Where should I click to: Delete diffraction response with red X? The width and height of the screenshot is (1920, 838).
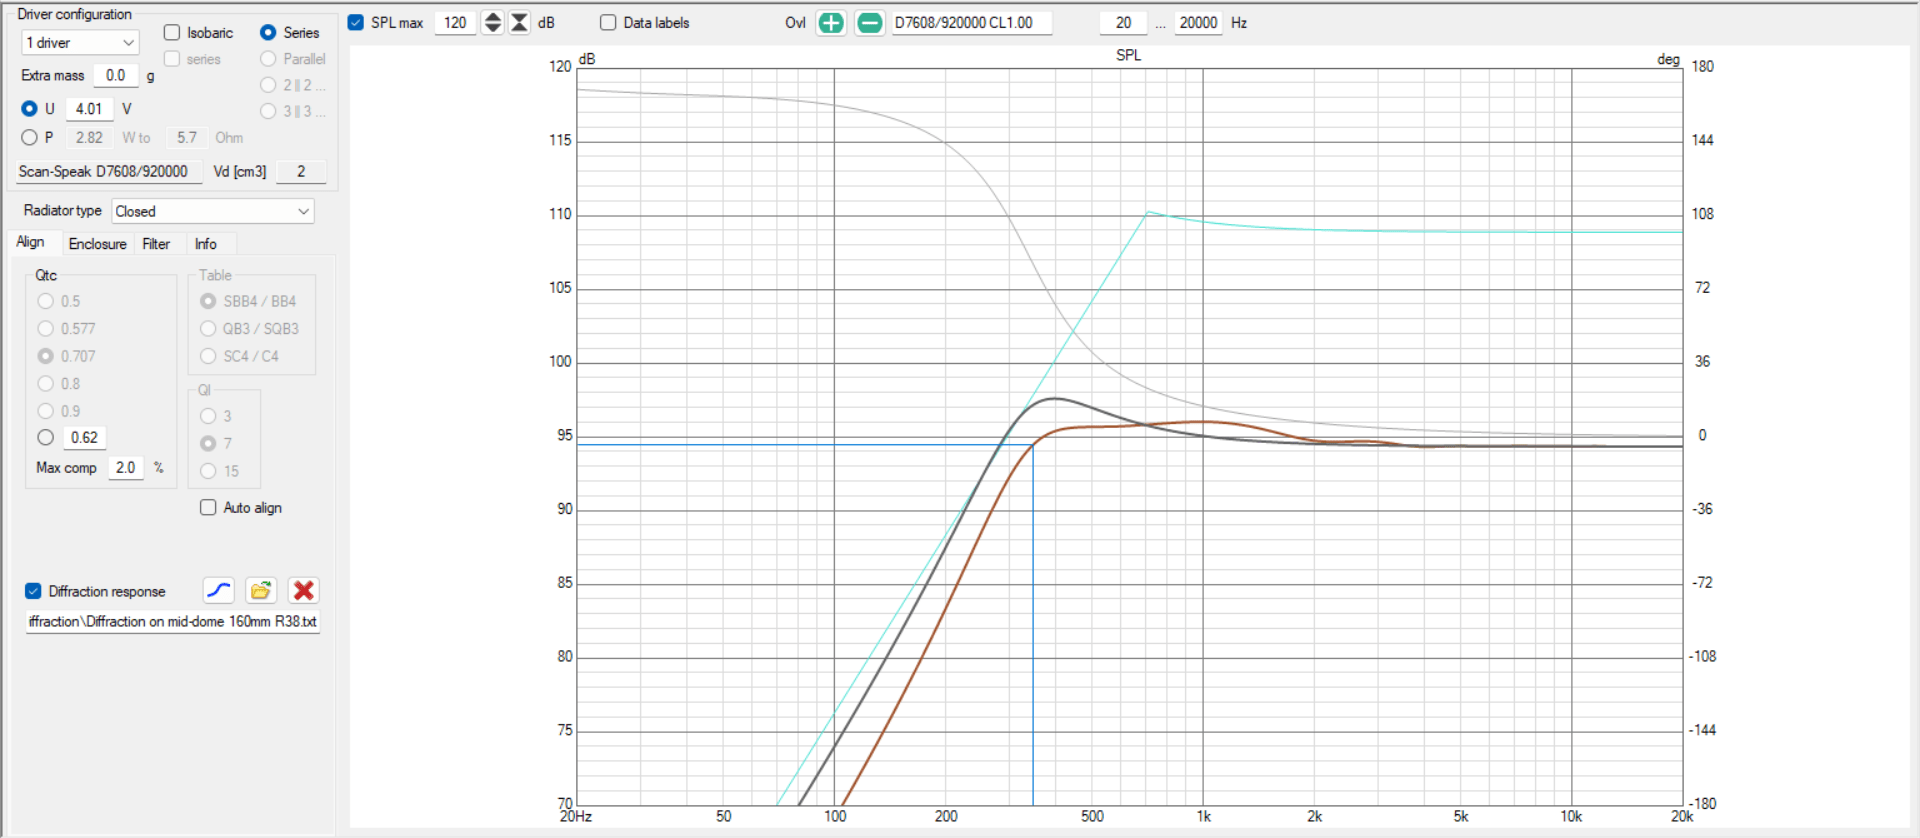[304, 590]
